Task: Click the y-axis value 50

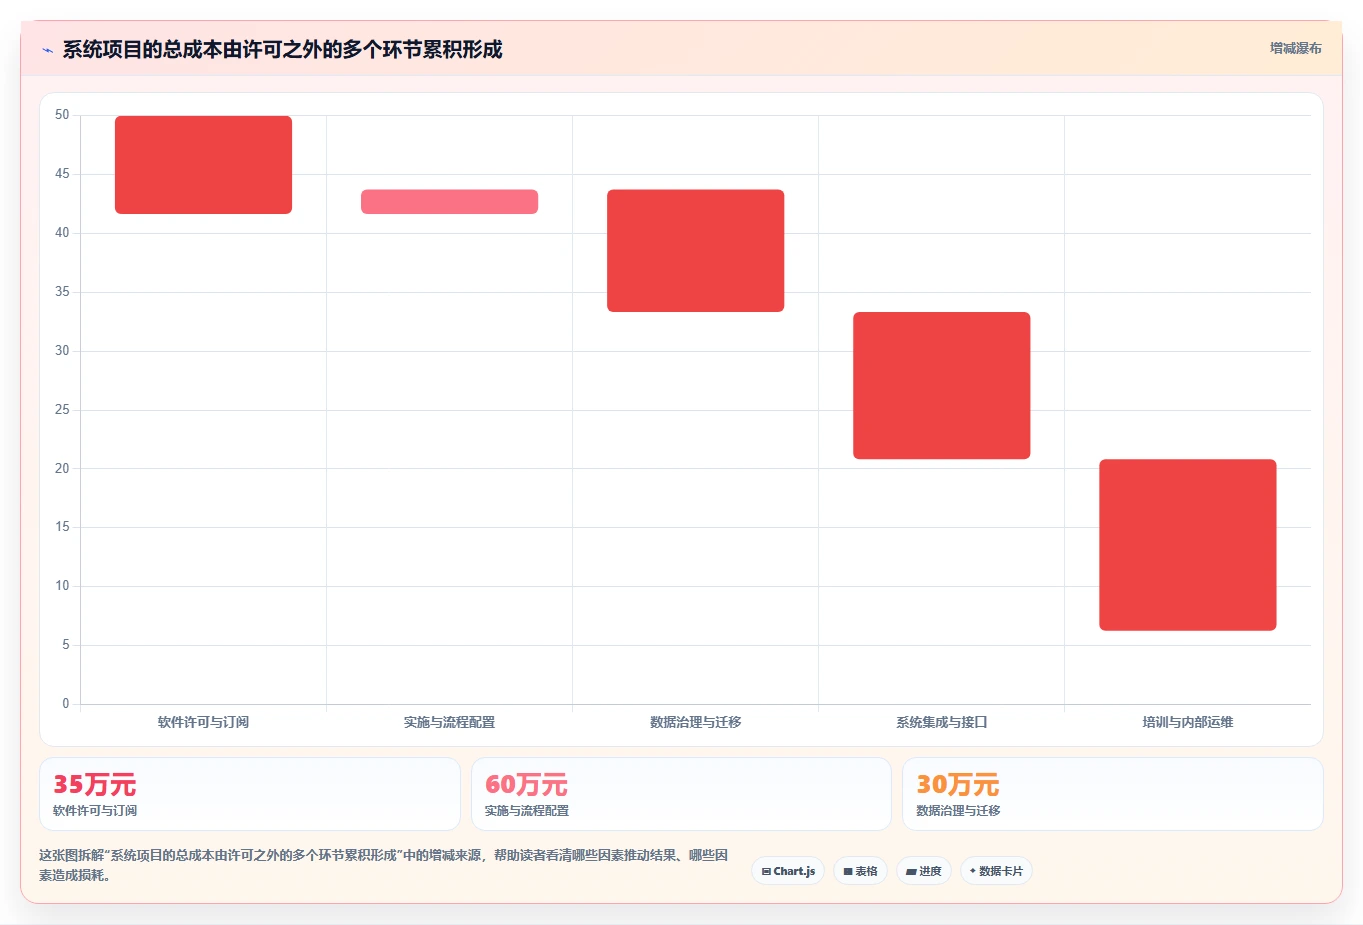Action: pos(62,115)
